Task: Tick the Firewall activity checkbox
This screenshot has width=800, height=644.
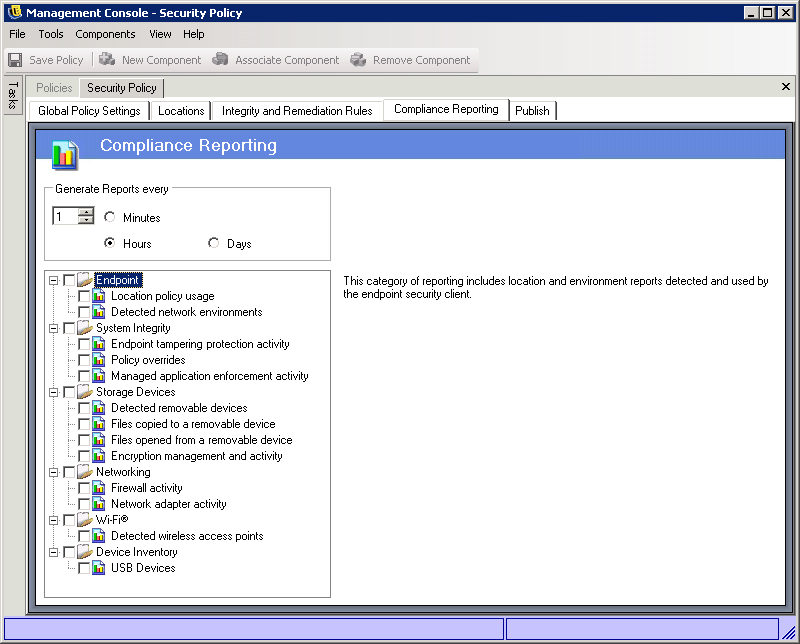Action: click(84, 488)
